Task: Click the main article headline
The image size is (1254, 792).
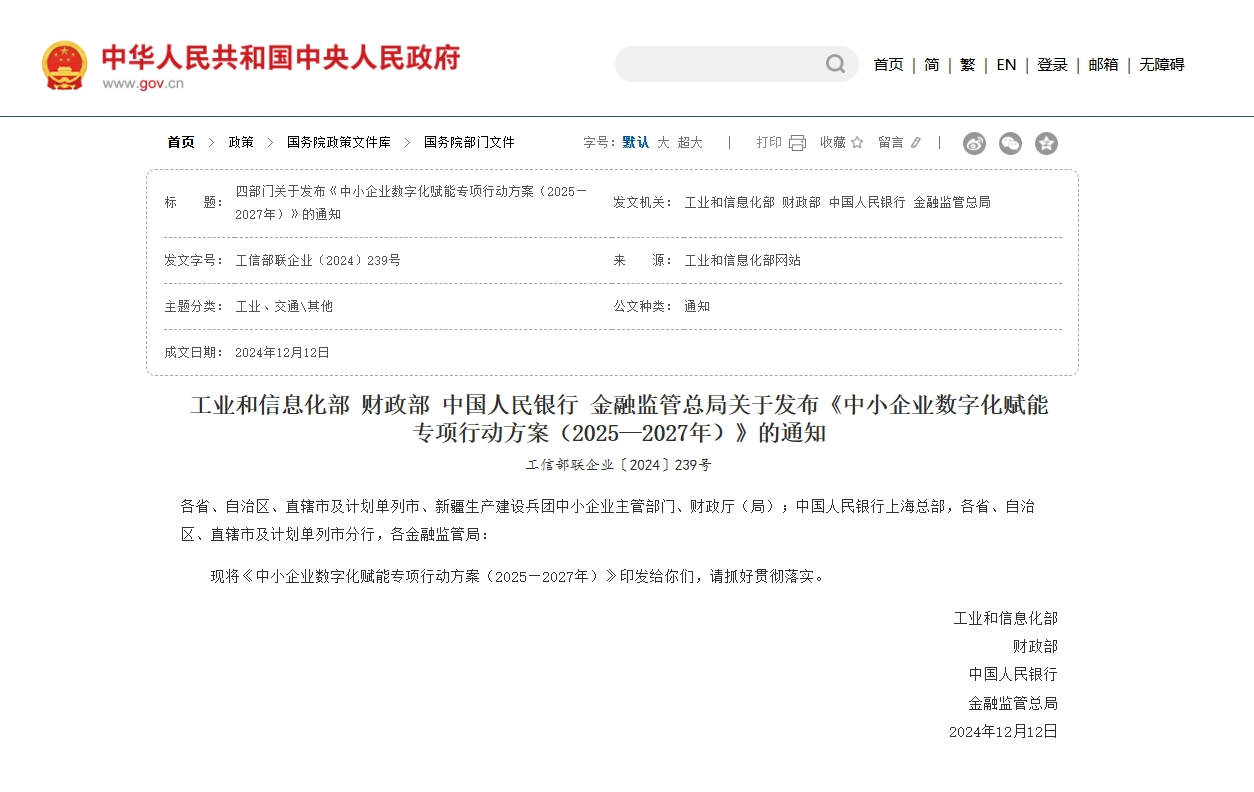Action: tap(620, 420)
